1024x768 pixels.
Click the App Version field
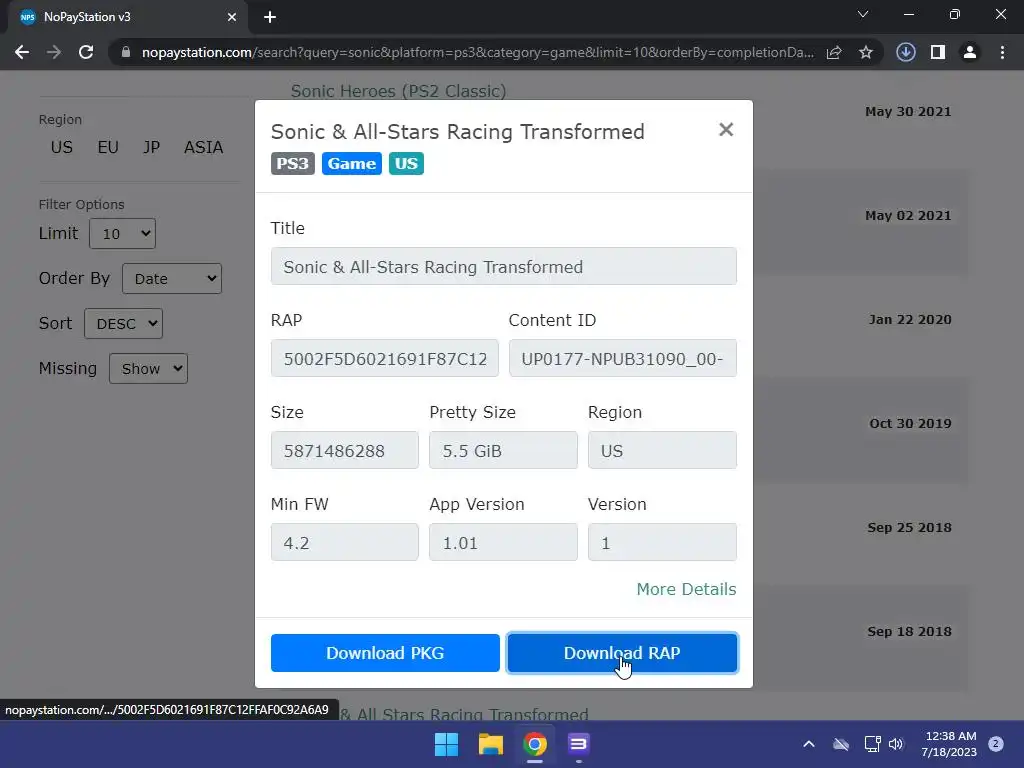[x=503, y=543]
